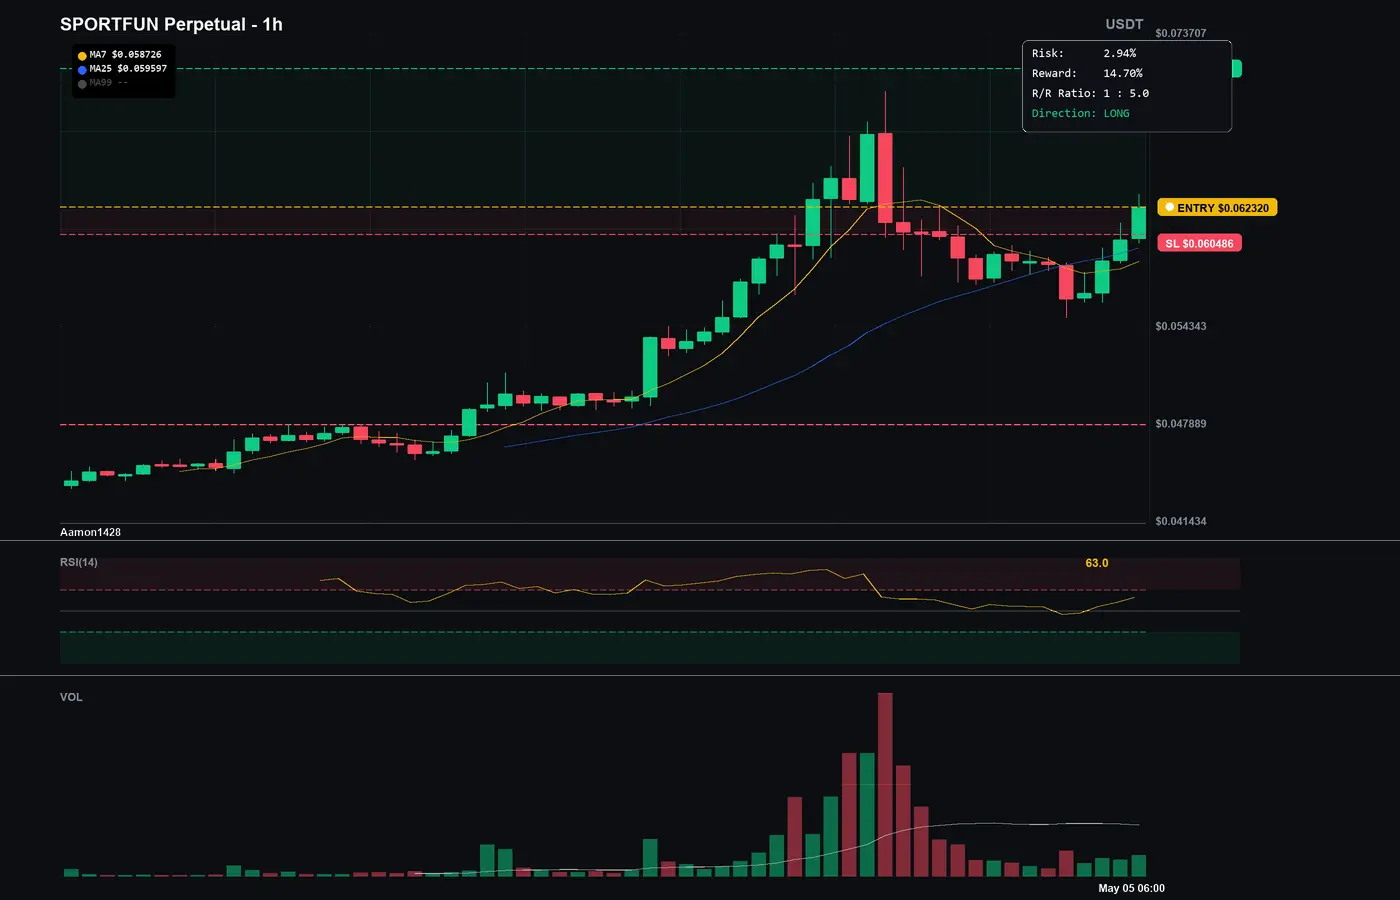This screenshot has width=1400, height=900.
Task: Click the gray MA99 legend dot
Action: [82, 84]
